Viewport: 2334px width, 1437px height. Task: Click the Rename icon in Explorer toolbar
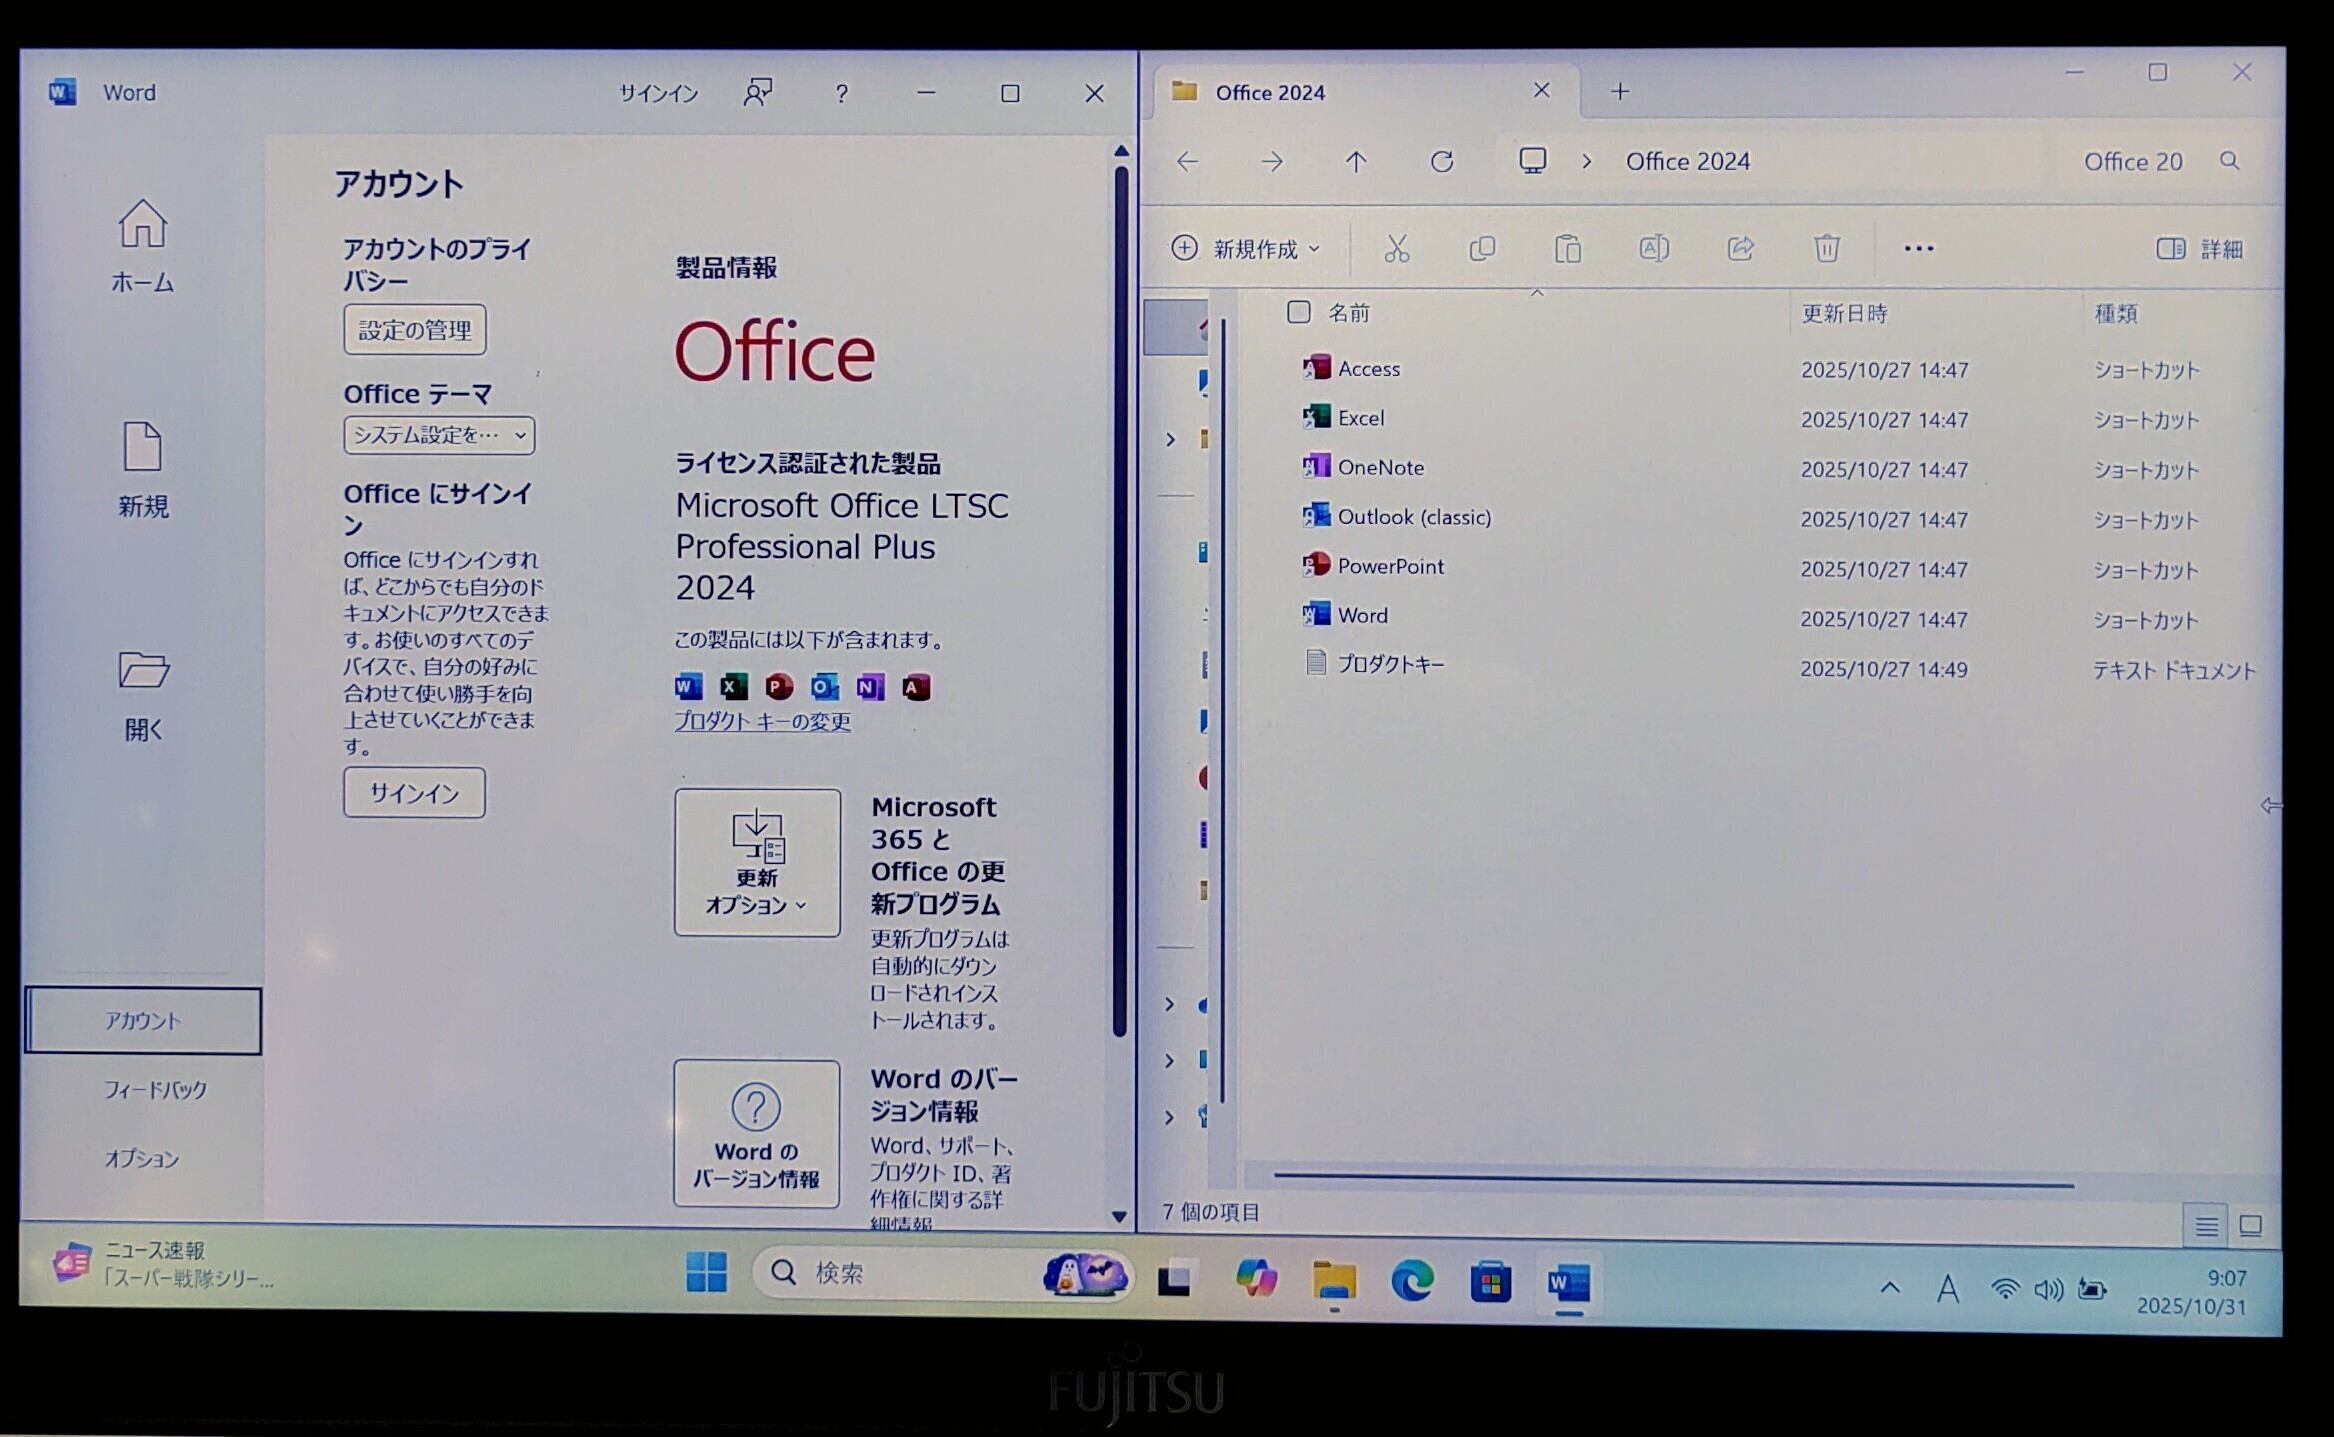(x=1653, y=248)
